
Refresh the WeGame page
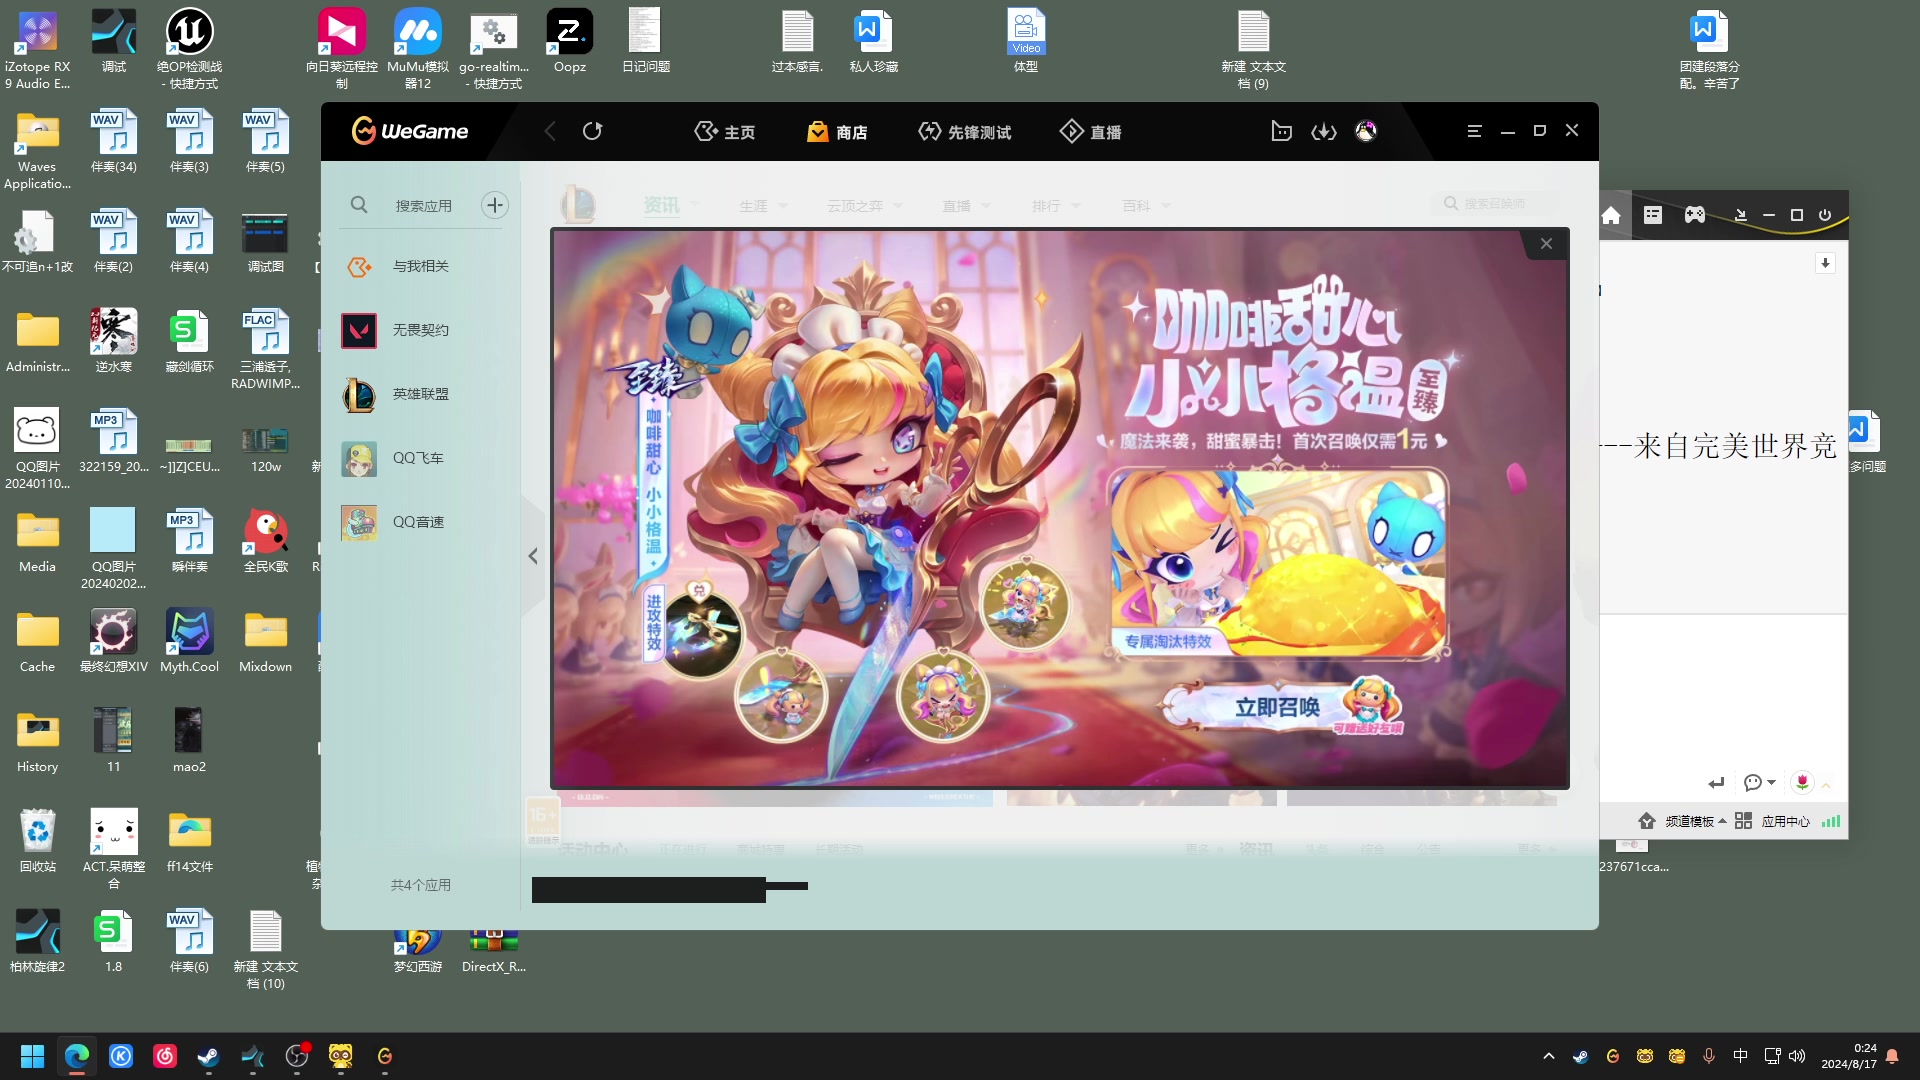[592, 131]
